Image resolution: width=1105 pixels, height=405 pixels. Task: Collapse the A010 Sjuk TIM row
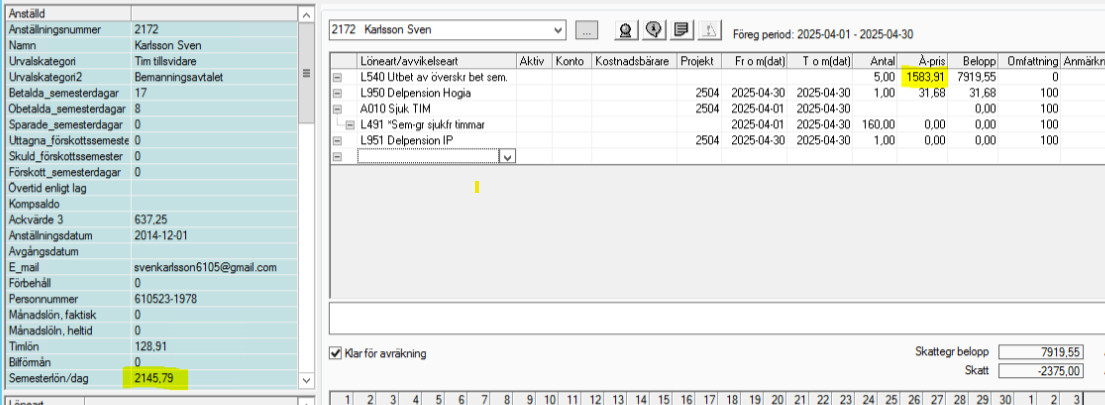[x=337, y=108]
